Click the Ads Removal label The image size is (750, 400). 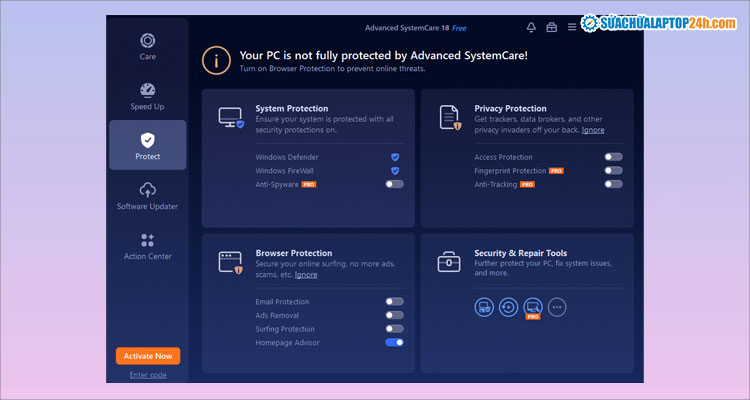(x=277, y=315)
